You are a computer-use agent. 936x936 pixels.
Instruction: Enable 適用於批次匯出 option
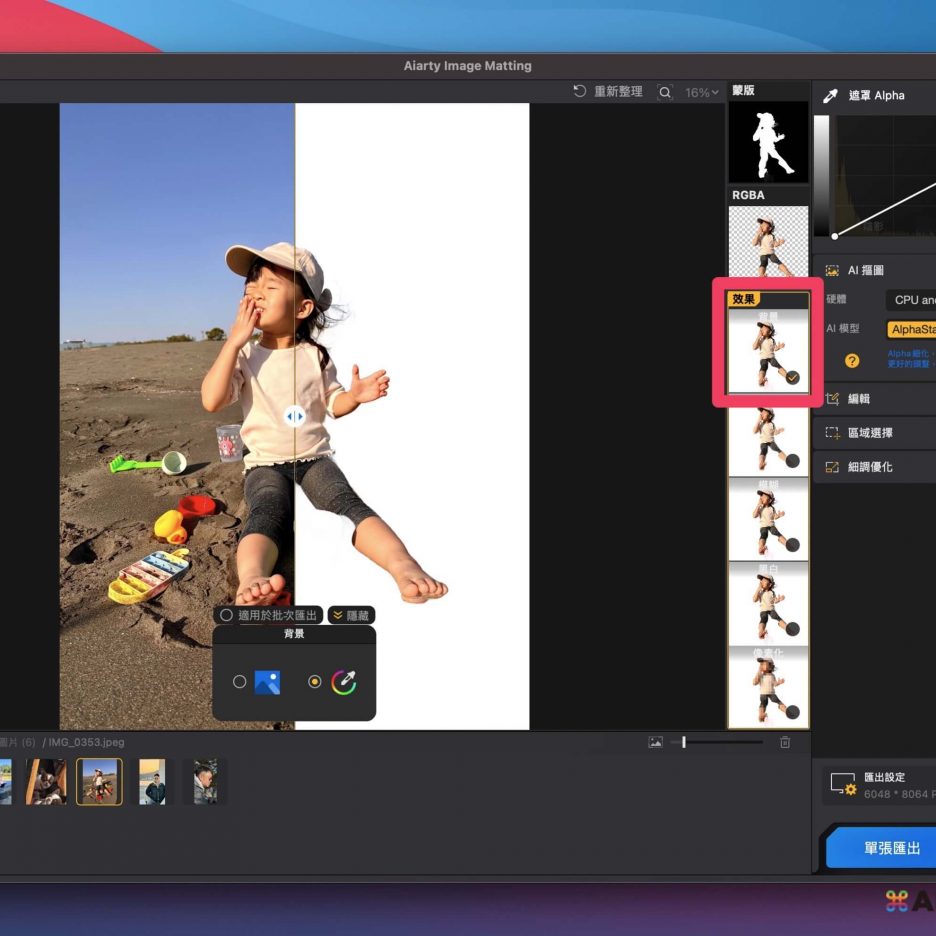pos(227,615)
